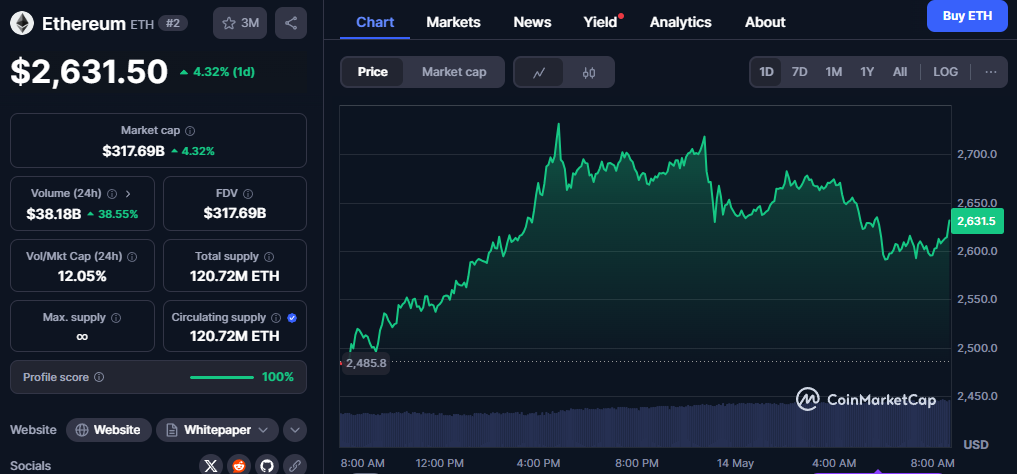Viewport: 1017px width, 474px height.
Task: Expand more website links chevron
Action: click(294, 430)
